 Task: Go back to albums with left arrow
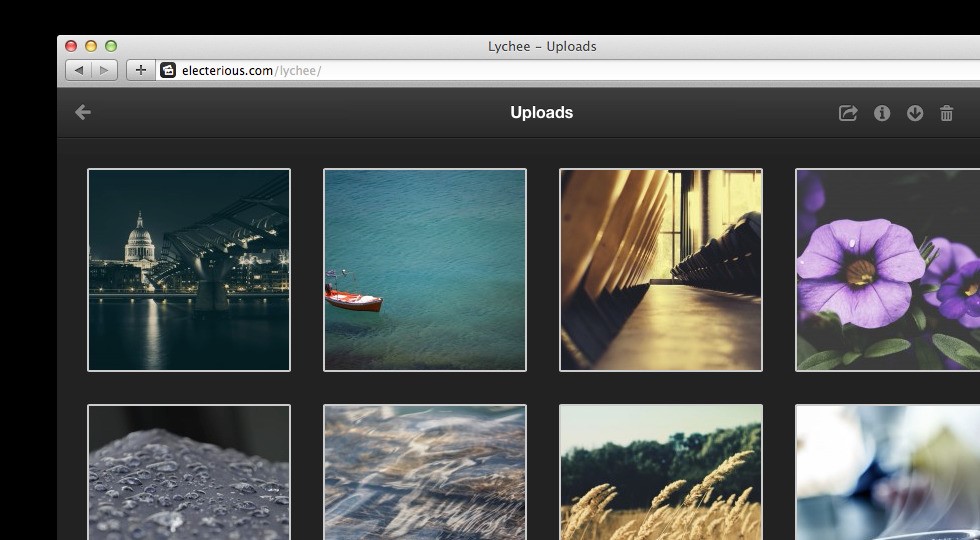[83, 112]
